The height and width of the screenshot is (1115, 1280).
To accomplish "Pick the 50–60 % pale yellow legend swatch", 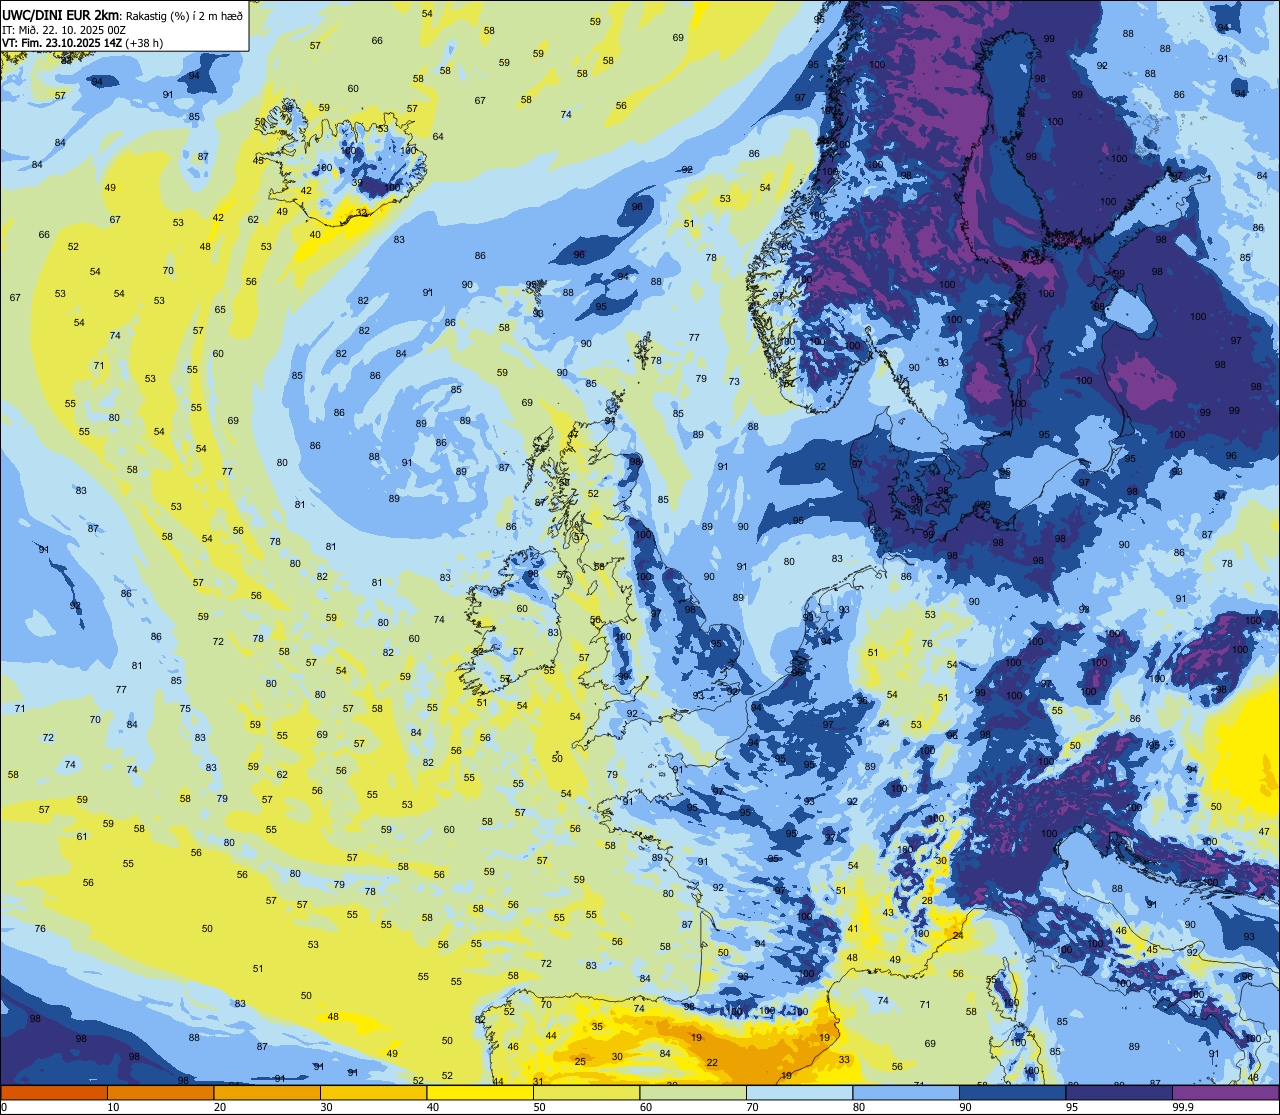I will point(586,1093).
